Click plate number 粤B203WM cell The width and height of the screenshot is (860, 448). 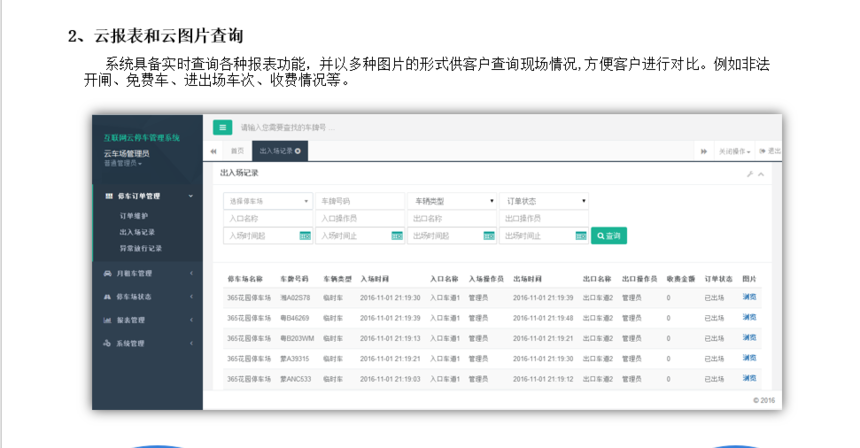coord(297,338)
